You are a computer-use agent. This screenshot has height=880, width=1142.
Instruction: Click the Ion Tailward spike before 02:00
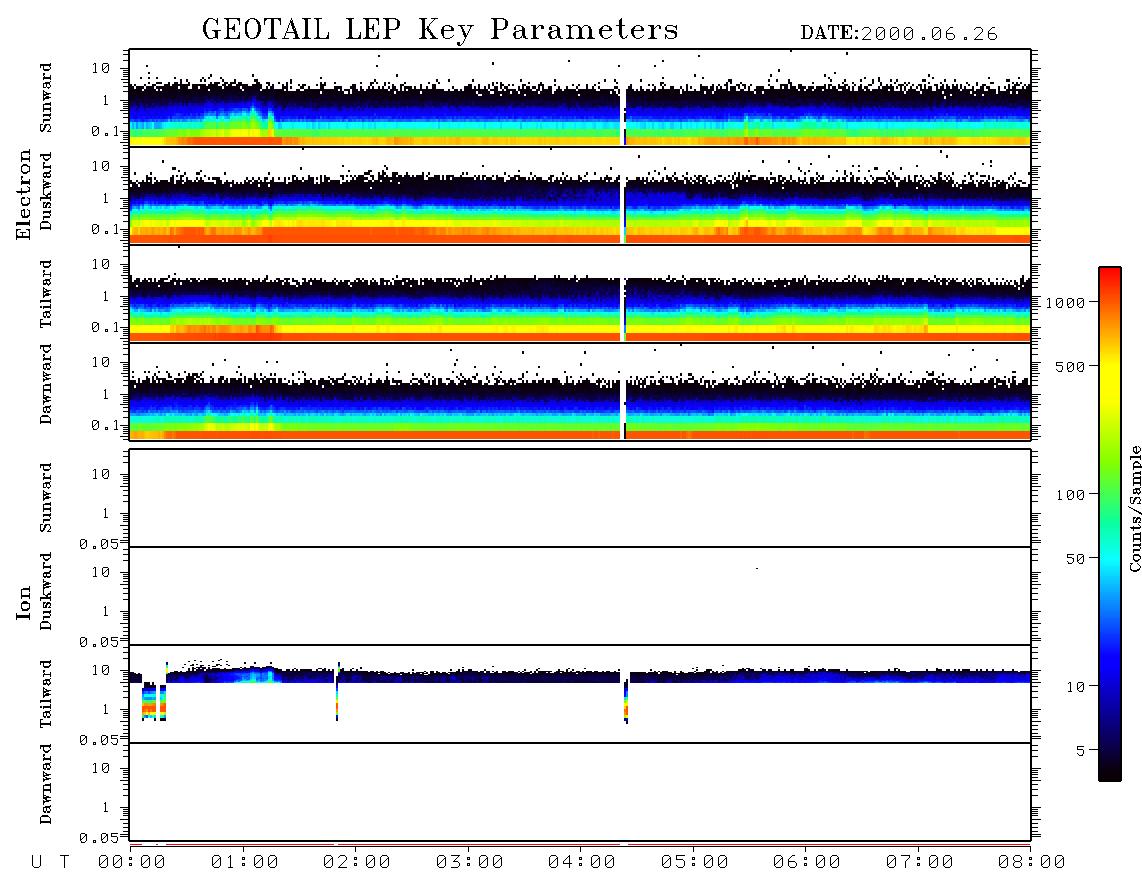(337, 692)
